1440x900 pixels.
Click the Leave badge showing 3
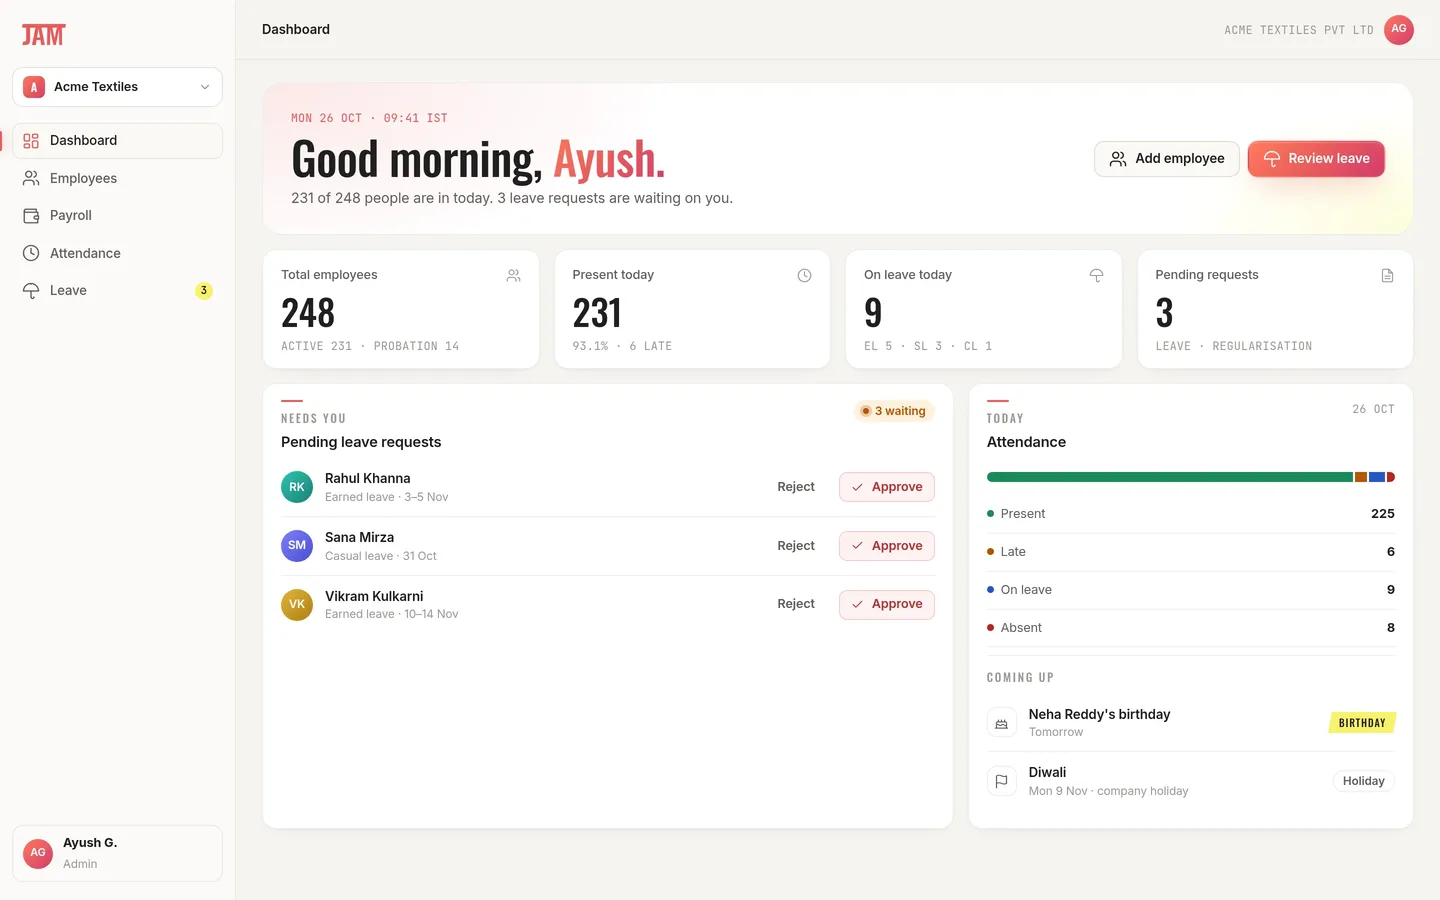point(203,291)
